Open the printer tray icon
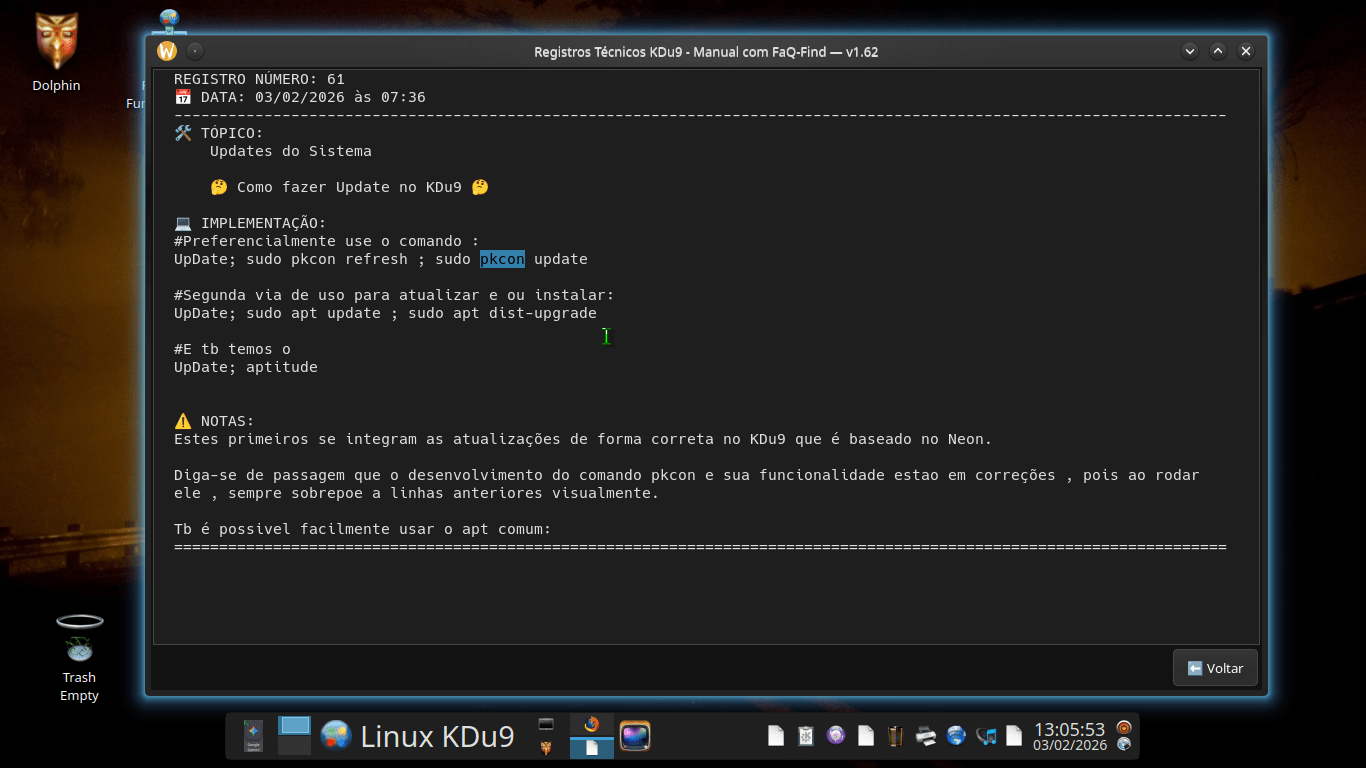The image size is (1366, 768). tap(926, 736)
